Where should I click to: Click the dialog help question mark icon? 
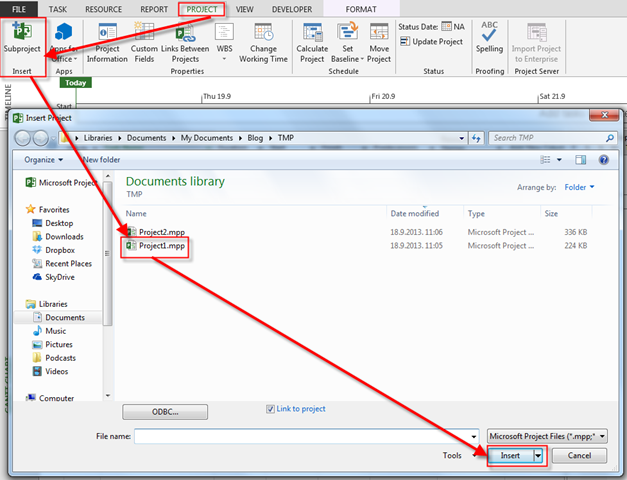(x=603, y=159)
